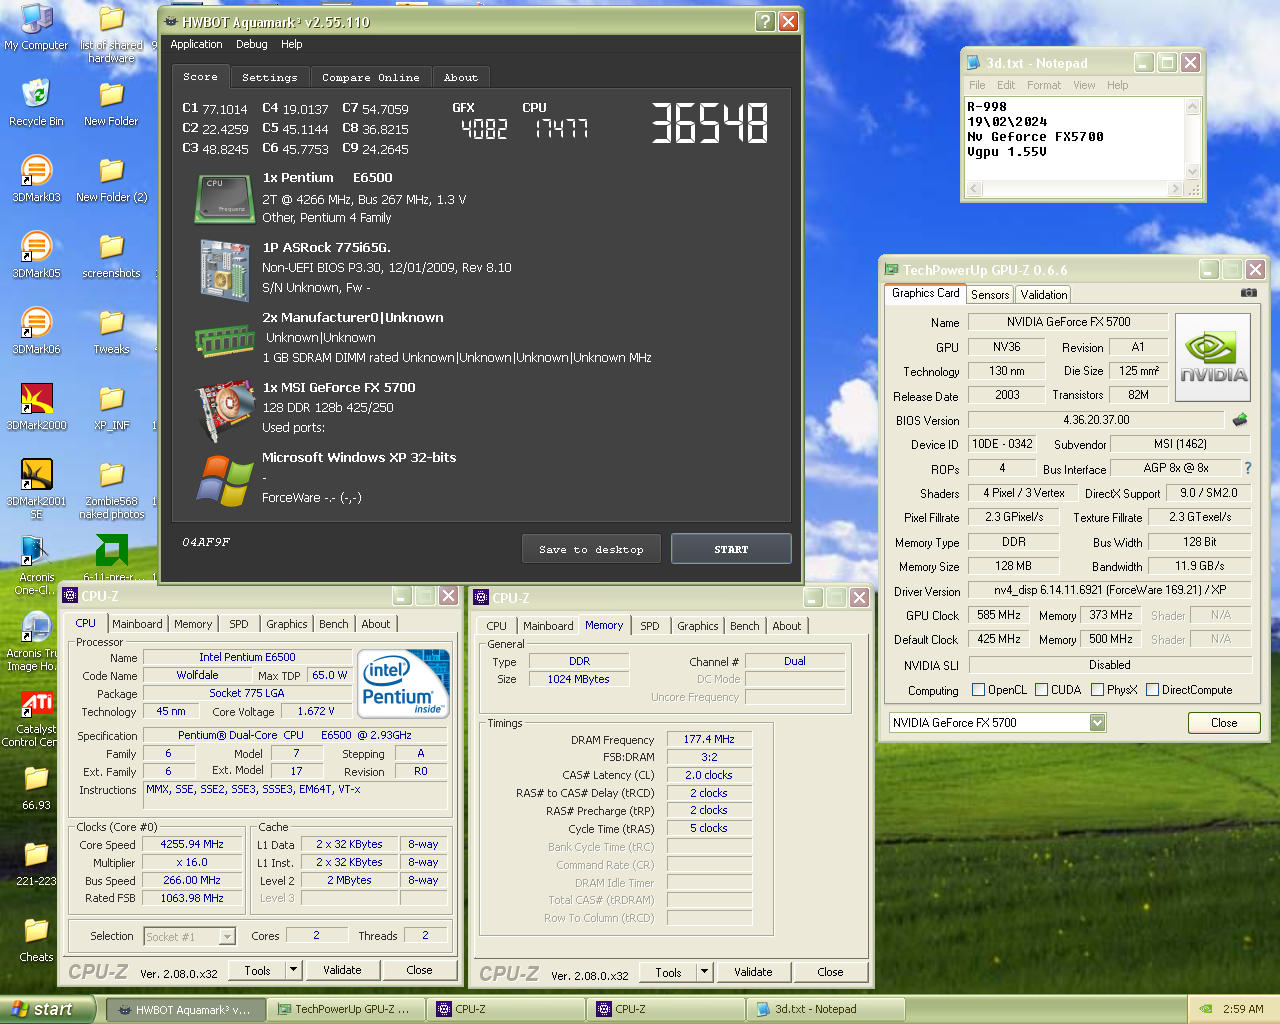
Task: Open the Application menu in Aquamark
Action: click(196, 44)
